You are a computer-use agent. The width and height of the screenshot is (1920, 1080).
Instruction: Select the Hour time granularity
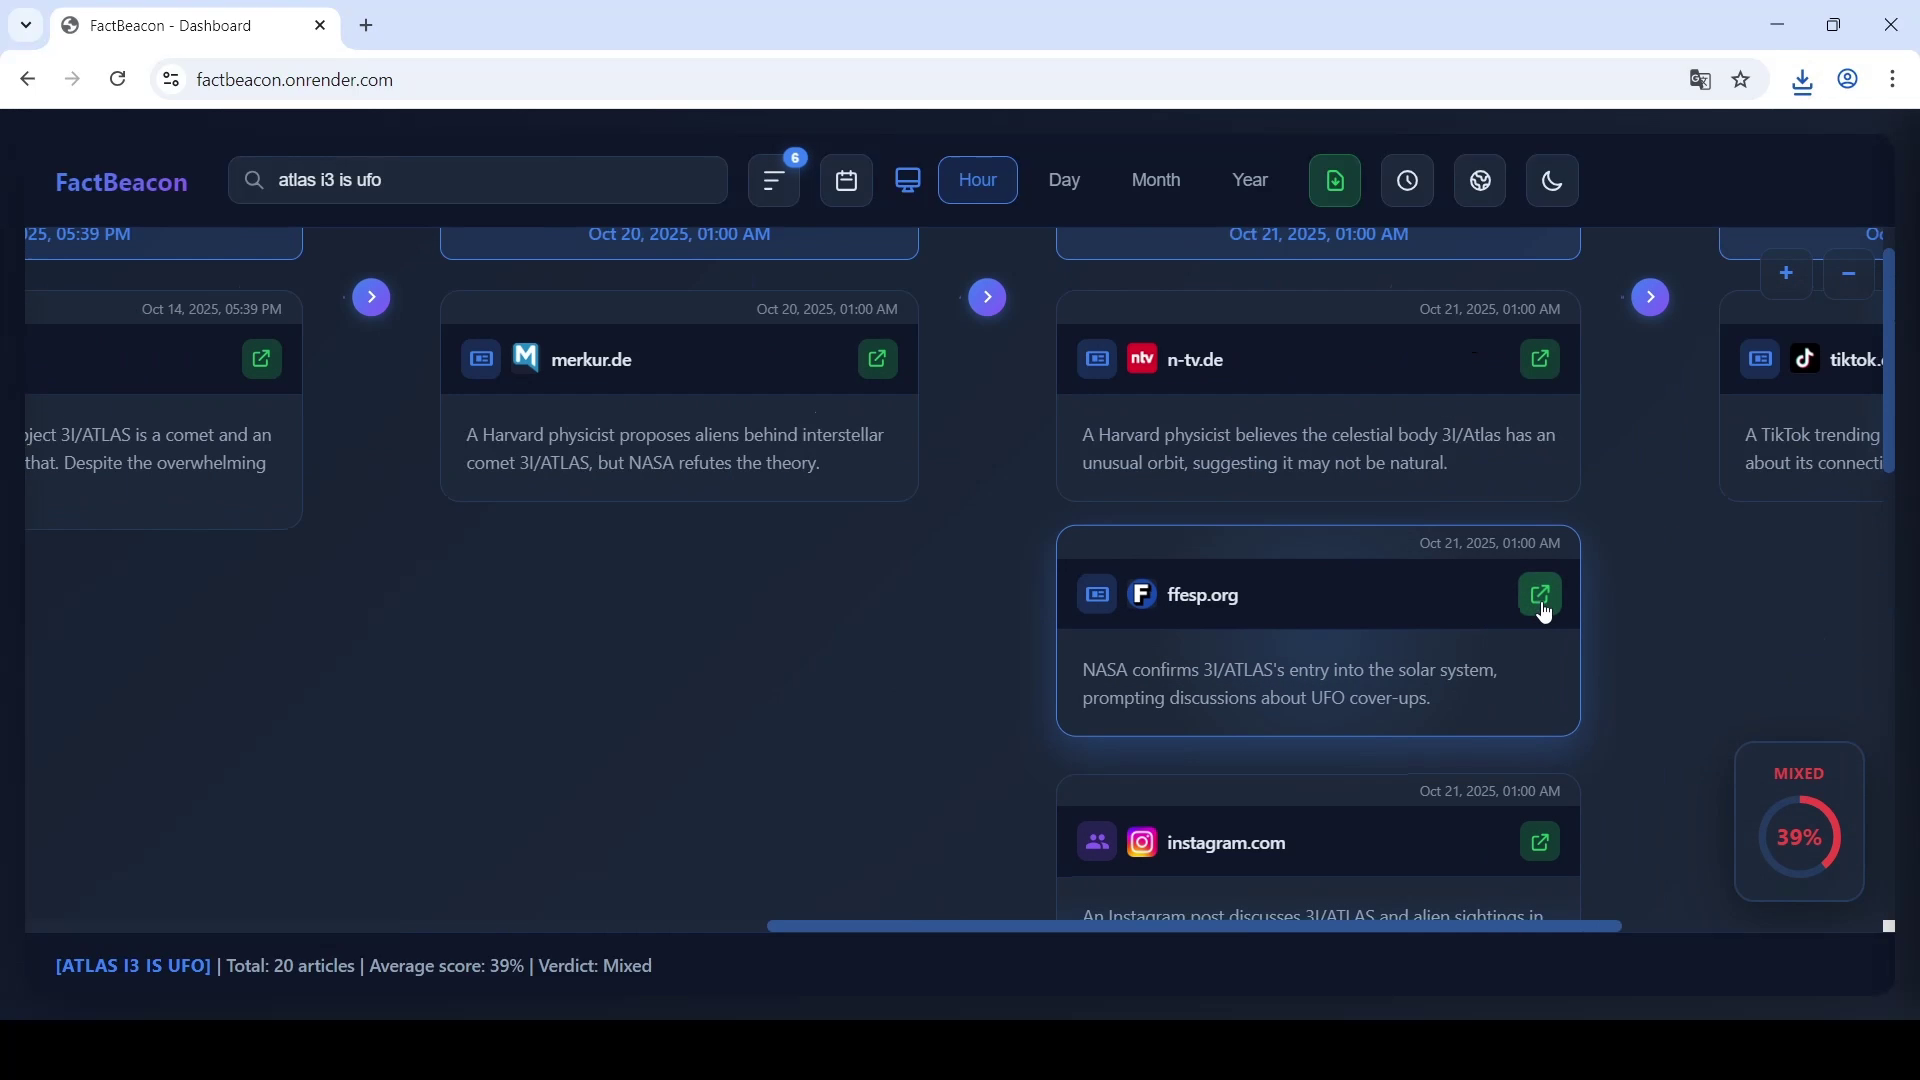click(x=978, y=180)
